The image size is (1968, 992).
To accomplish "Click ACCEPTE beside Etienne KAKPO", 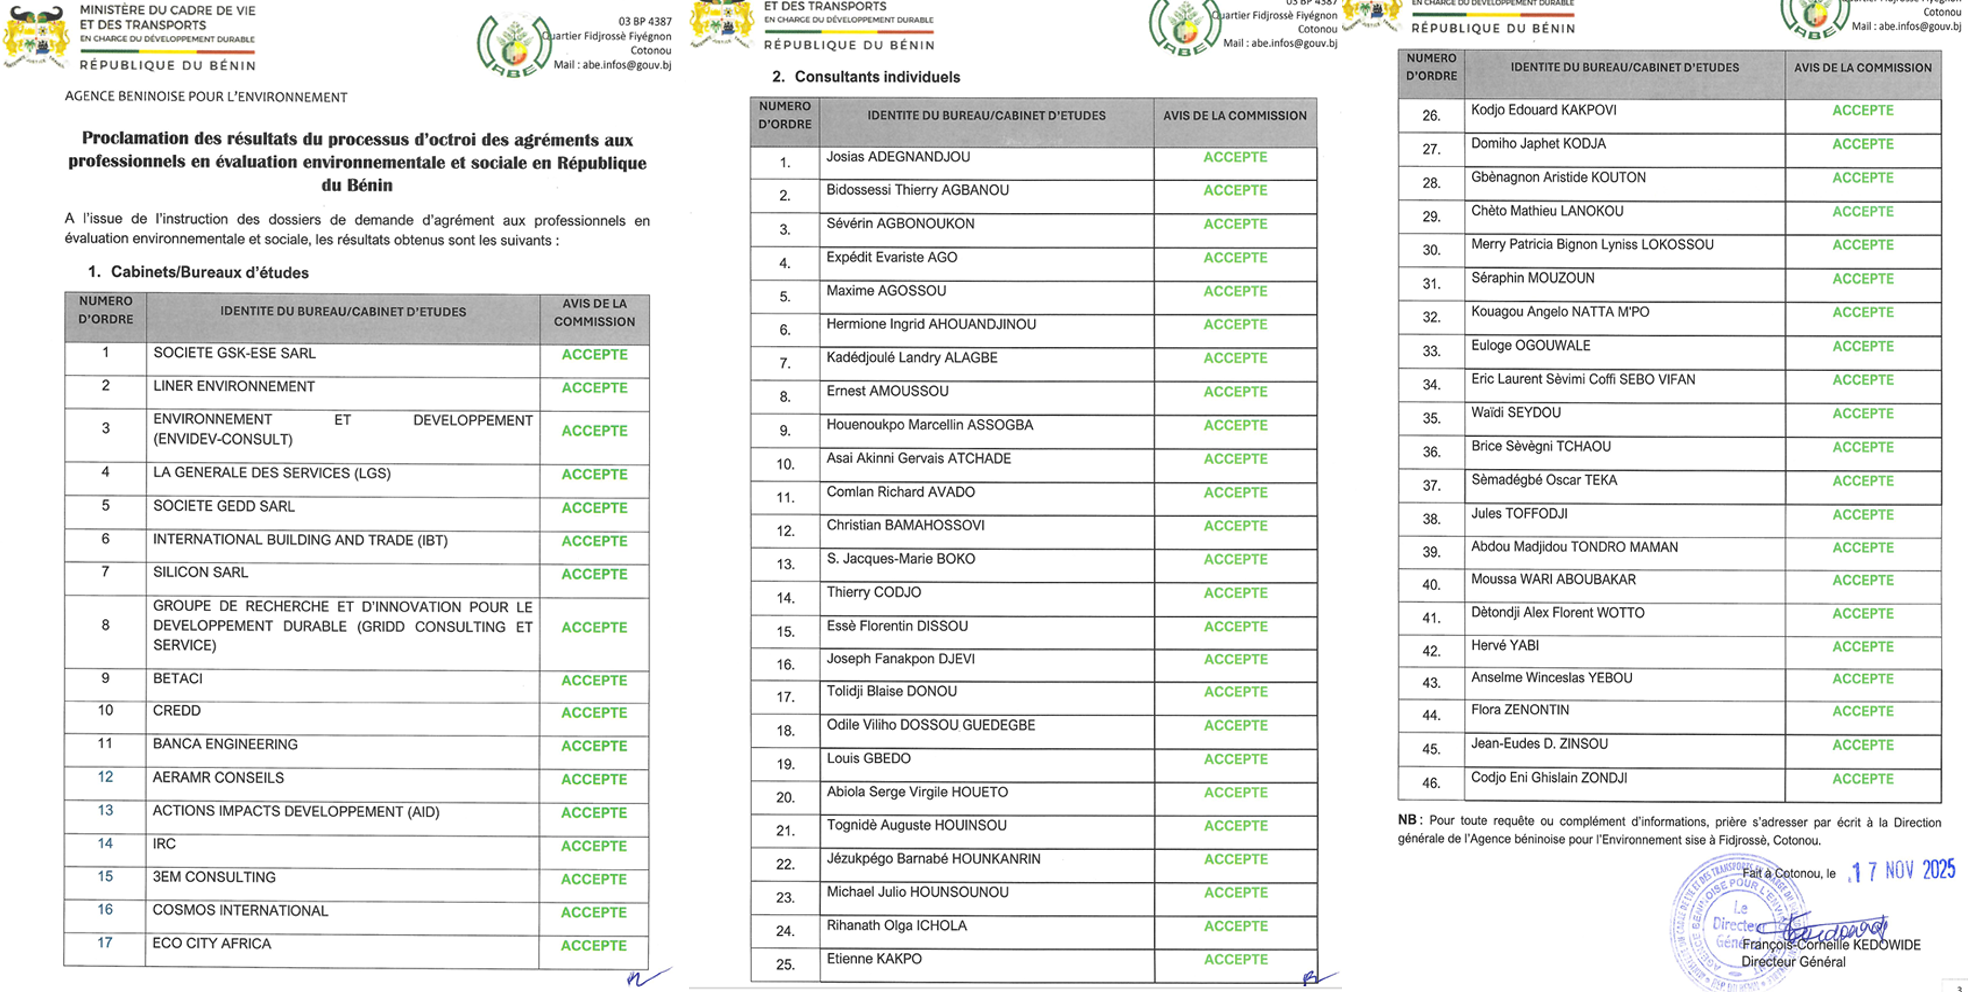I will [1235, 959].
